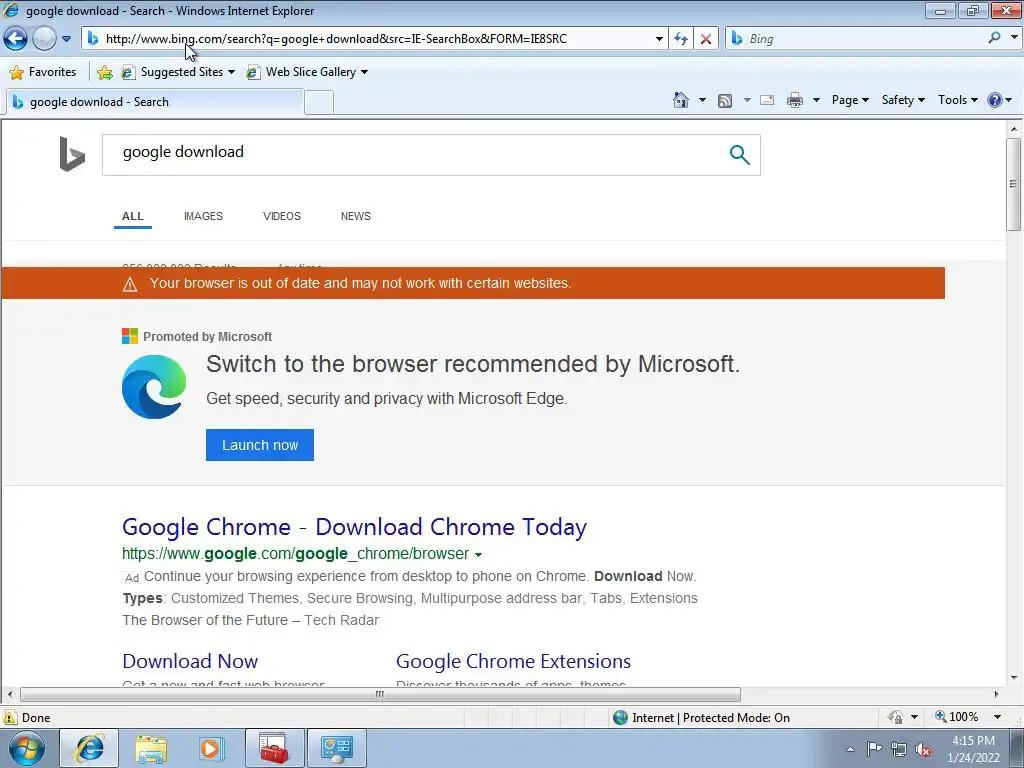
Task: Click the magnifier icon in toolbar search box
Action: click(995, 38)
